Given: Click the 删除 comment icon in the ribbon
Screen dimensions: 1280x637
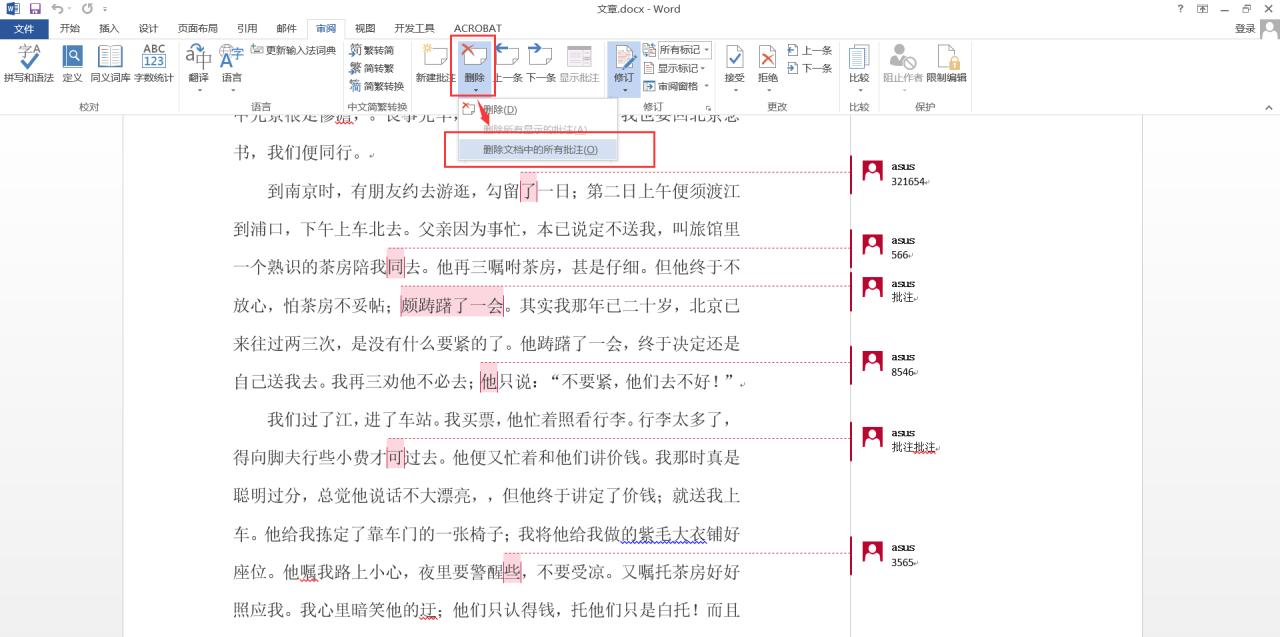Looking at the screenshot, I should click(474, 58).
